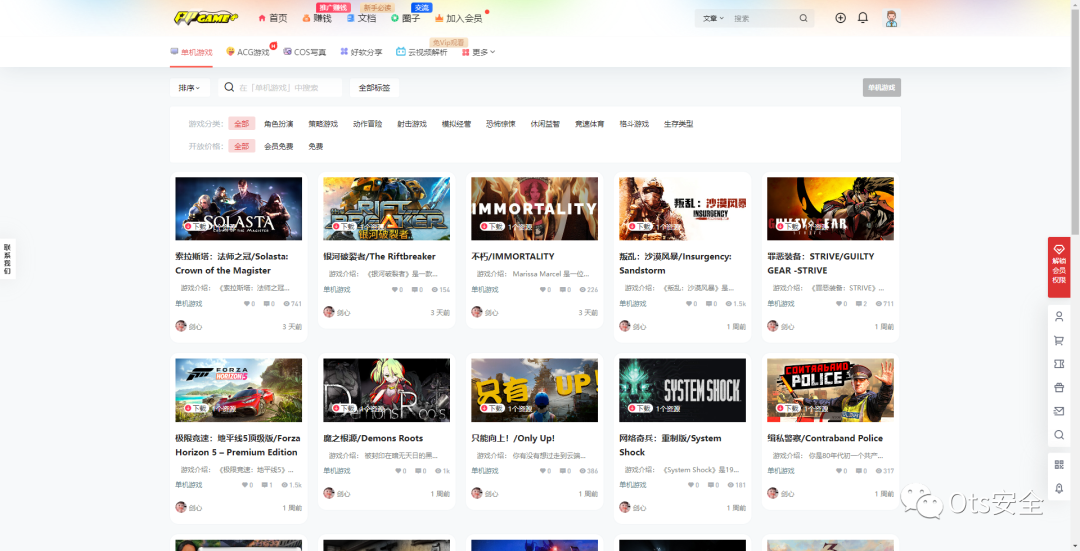1080x551 pixels.
Task: Open the System Shock thumbnail
Action: point(683,390)
